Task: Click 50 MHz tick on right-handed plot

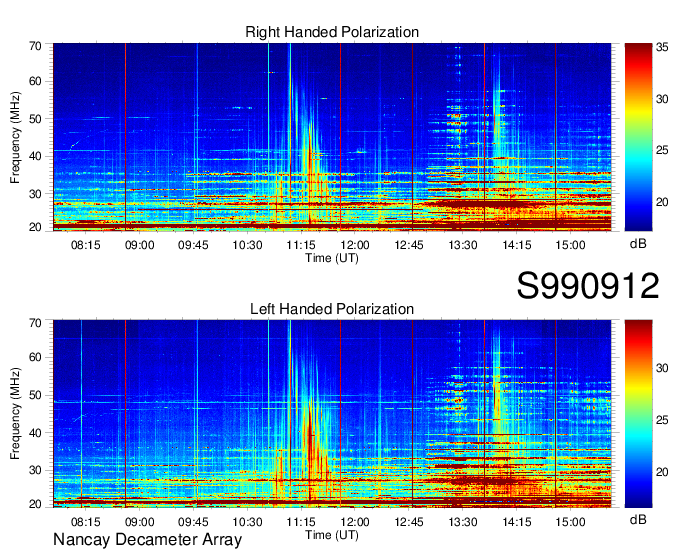Action: tap(35, 119)
